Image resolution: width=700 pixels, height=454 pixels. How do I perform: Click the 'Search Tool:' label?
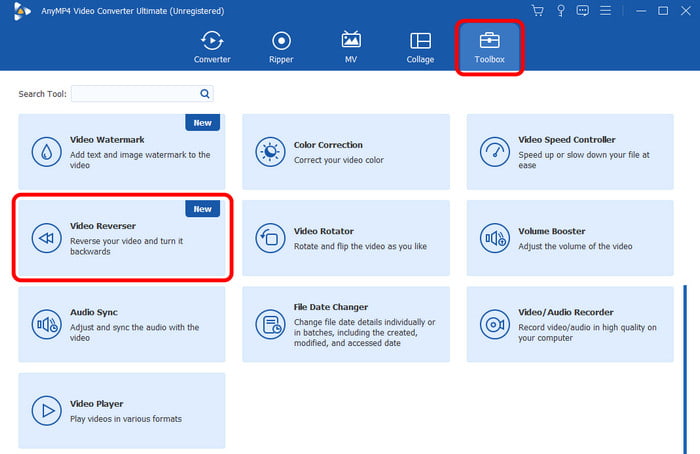tap(42, 94)
